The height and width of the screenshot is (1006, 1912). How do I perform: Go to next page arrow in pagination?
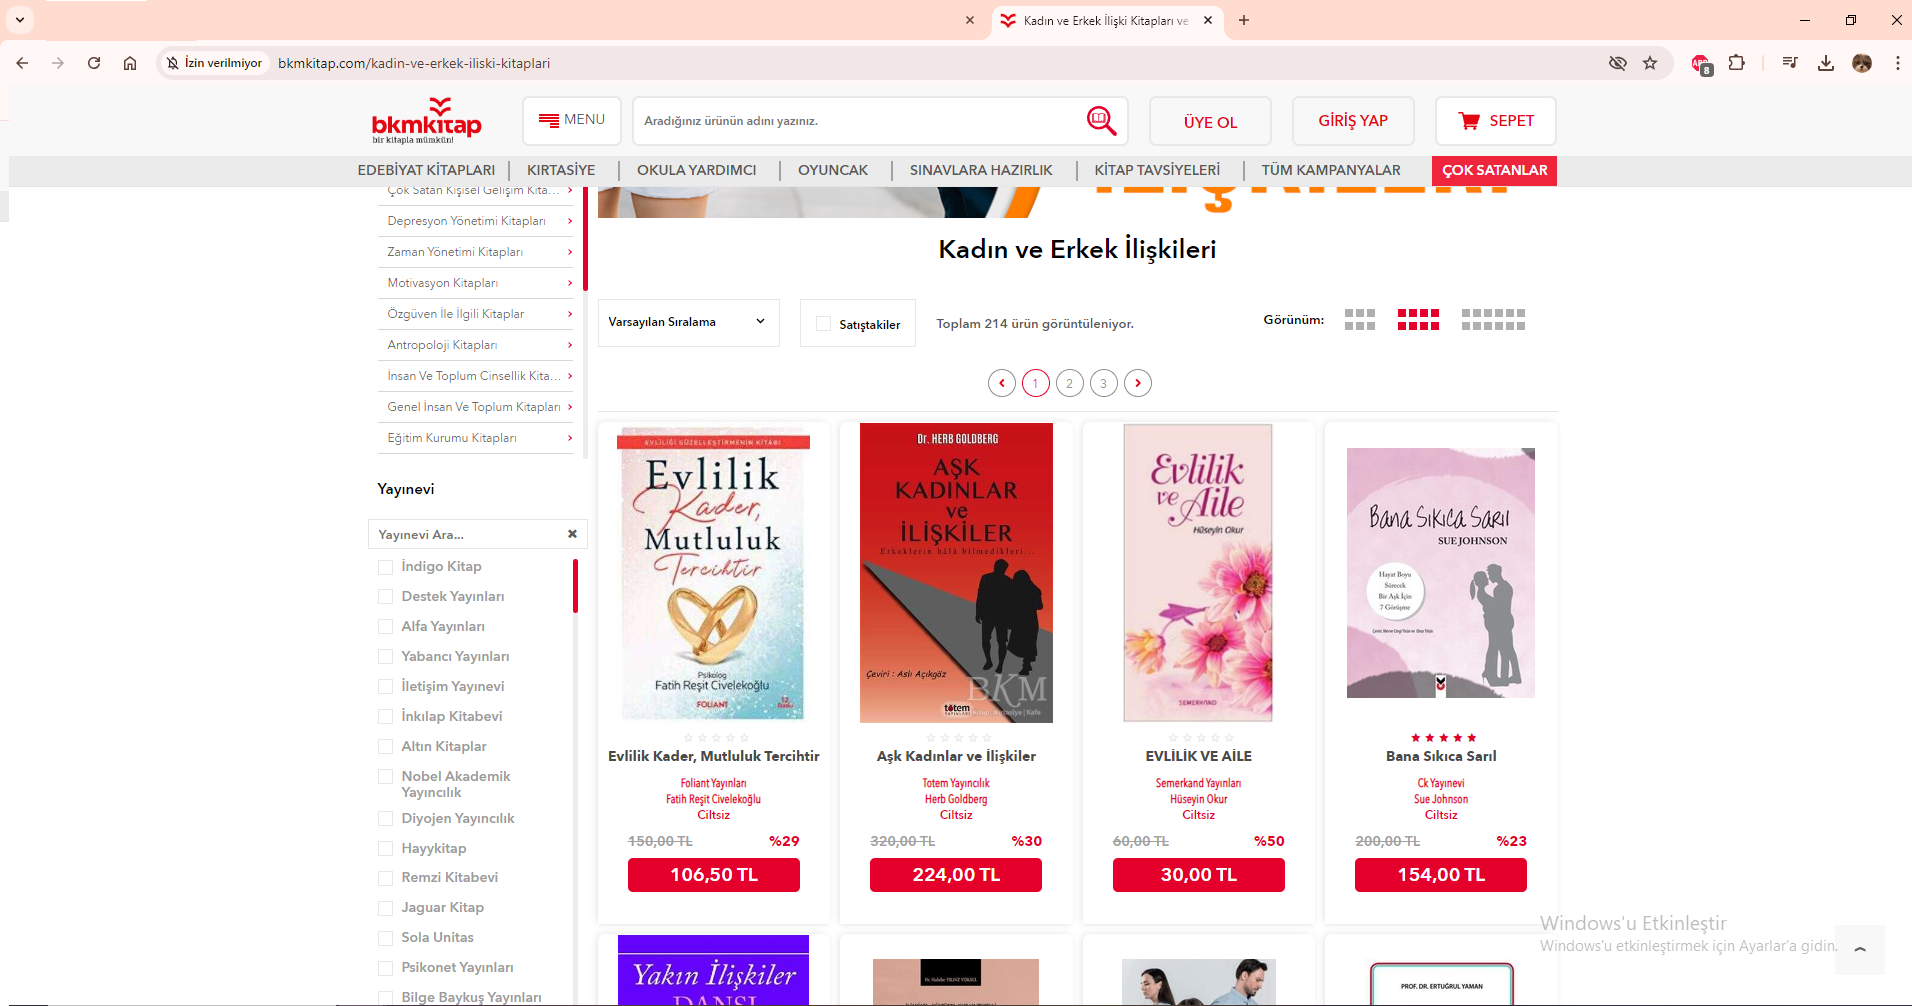[1138, 383]
